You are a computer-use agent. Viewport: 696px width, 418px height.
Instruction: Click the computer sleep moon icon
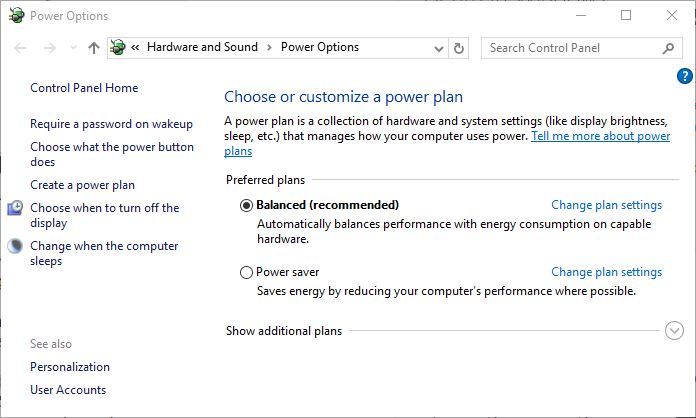(15, 246)
